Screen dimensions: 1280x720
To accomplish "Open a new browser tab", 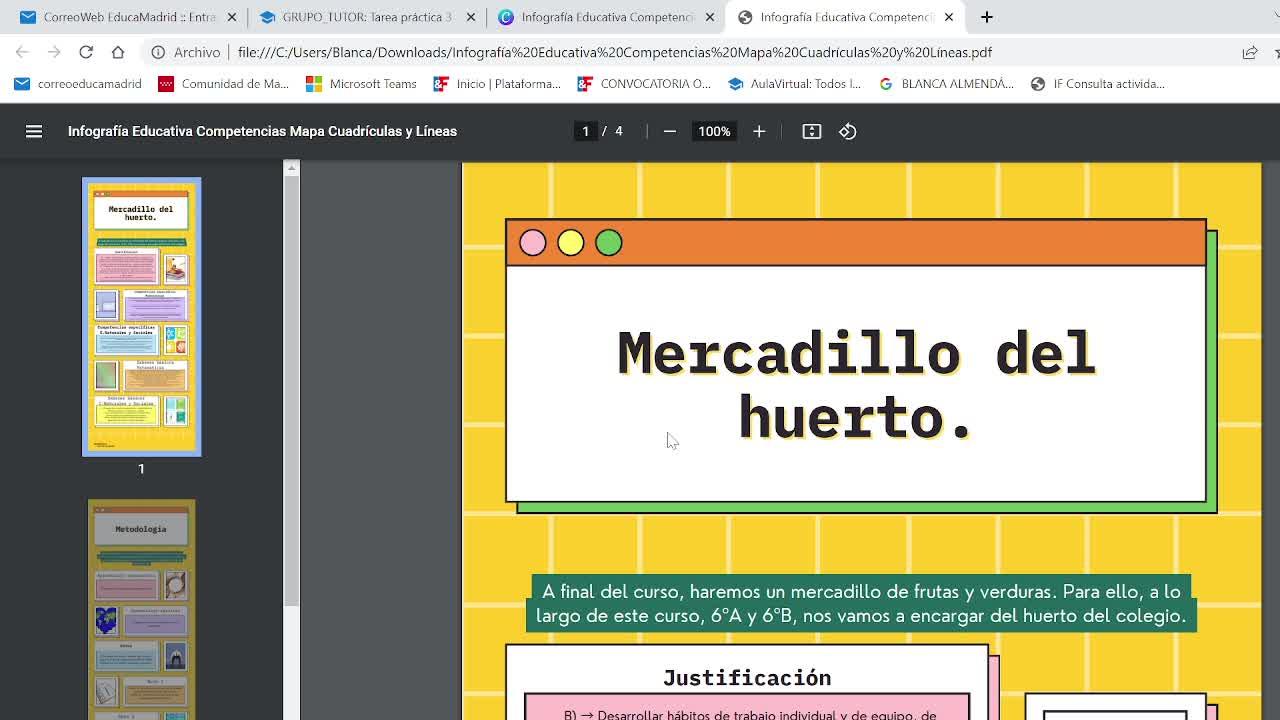I will pos(986,17).
